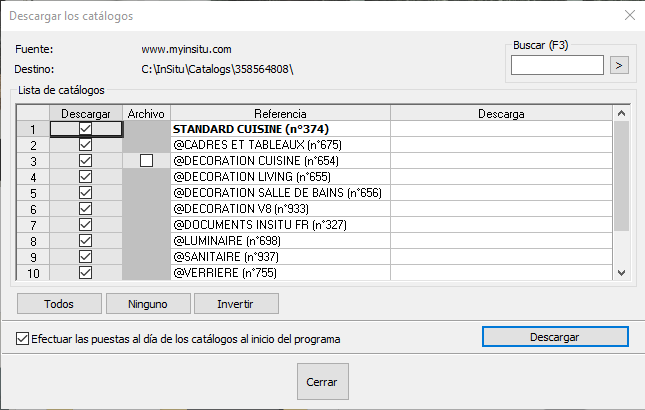
Task: Click Invertir to invert selection
Action: [236, 303]
